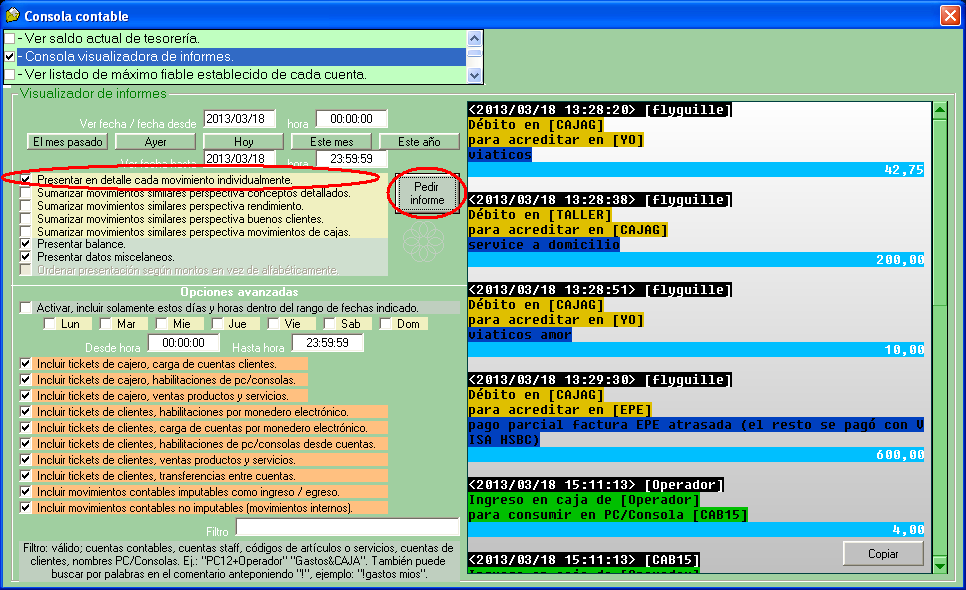Click the start date field 2013/03/18
The image size is (966, 590).
coord(240,119)
